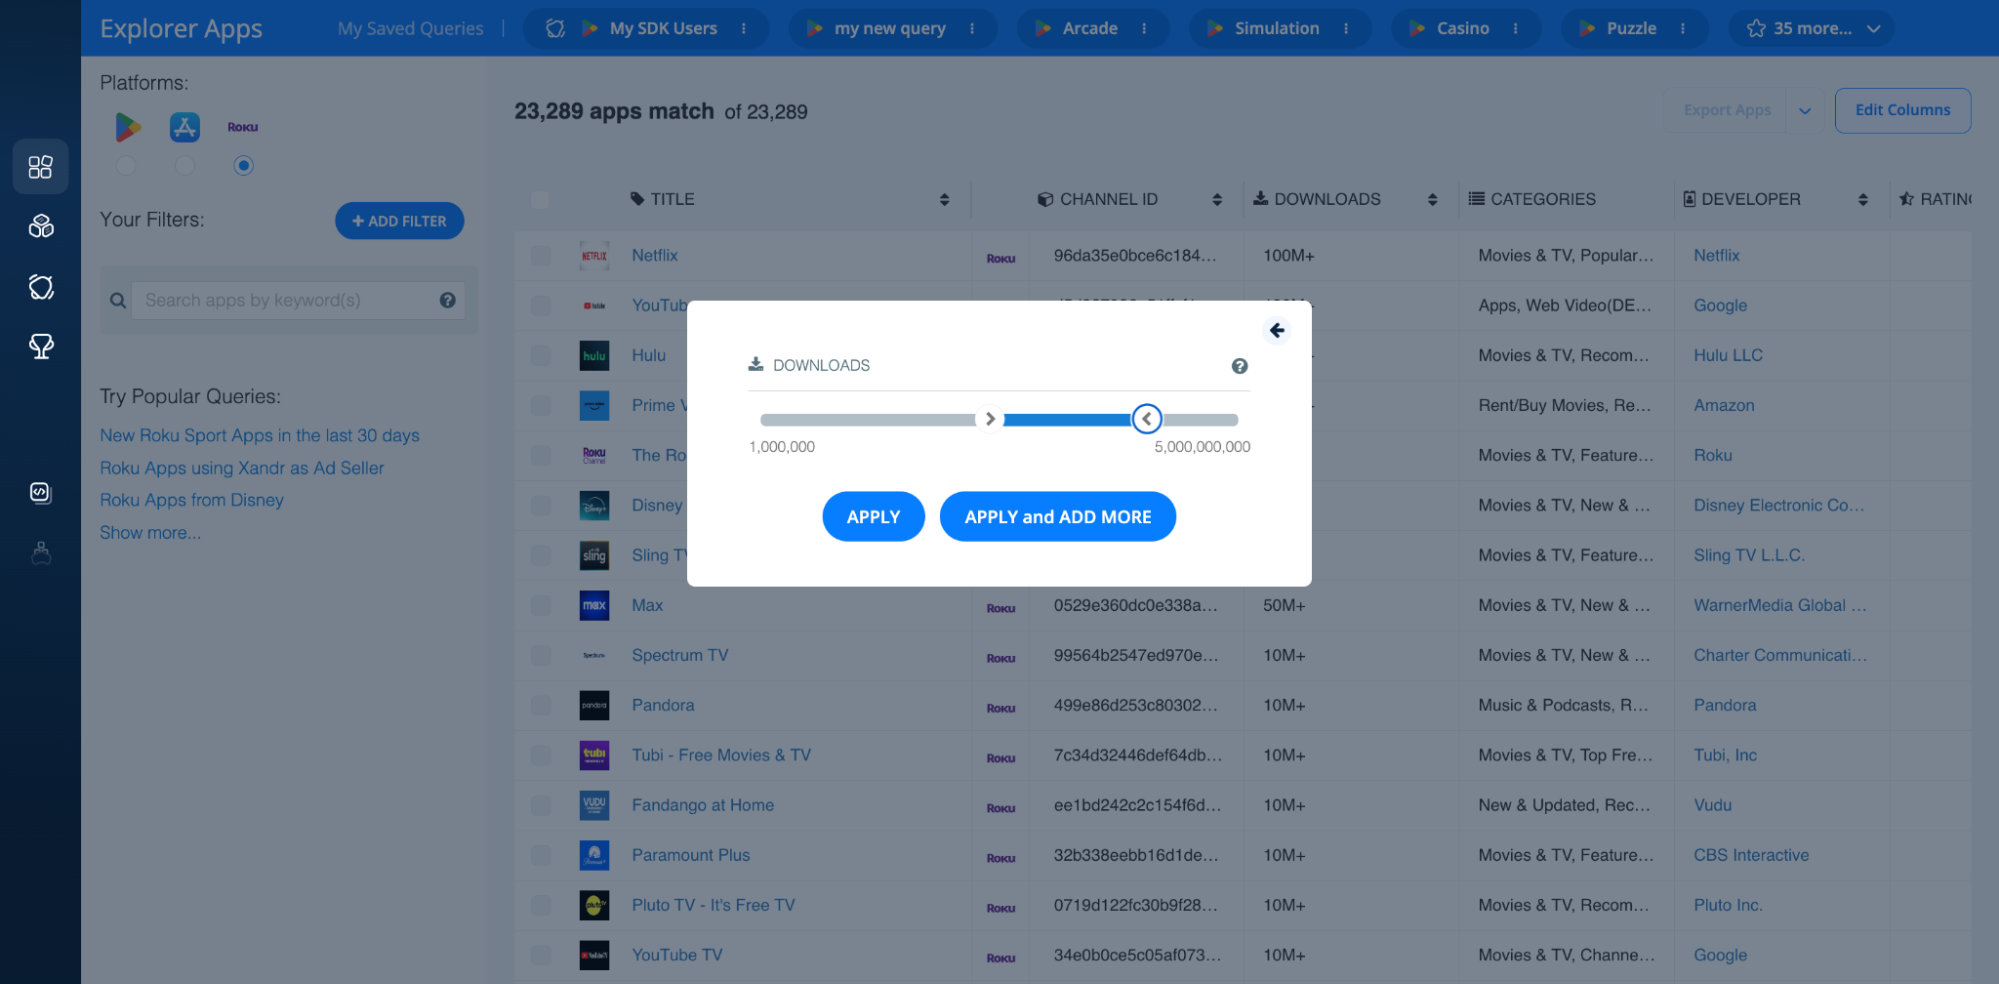Open Simulation query options menu
The image size is (1999, 984).
coord(1346,29)
